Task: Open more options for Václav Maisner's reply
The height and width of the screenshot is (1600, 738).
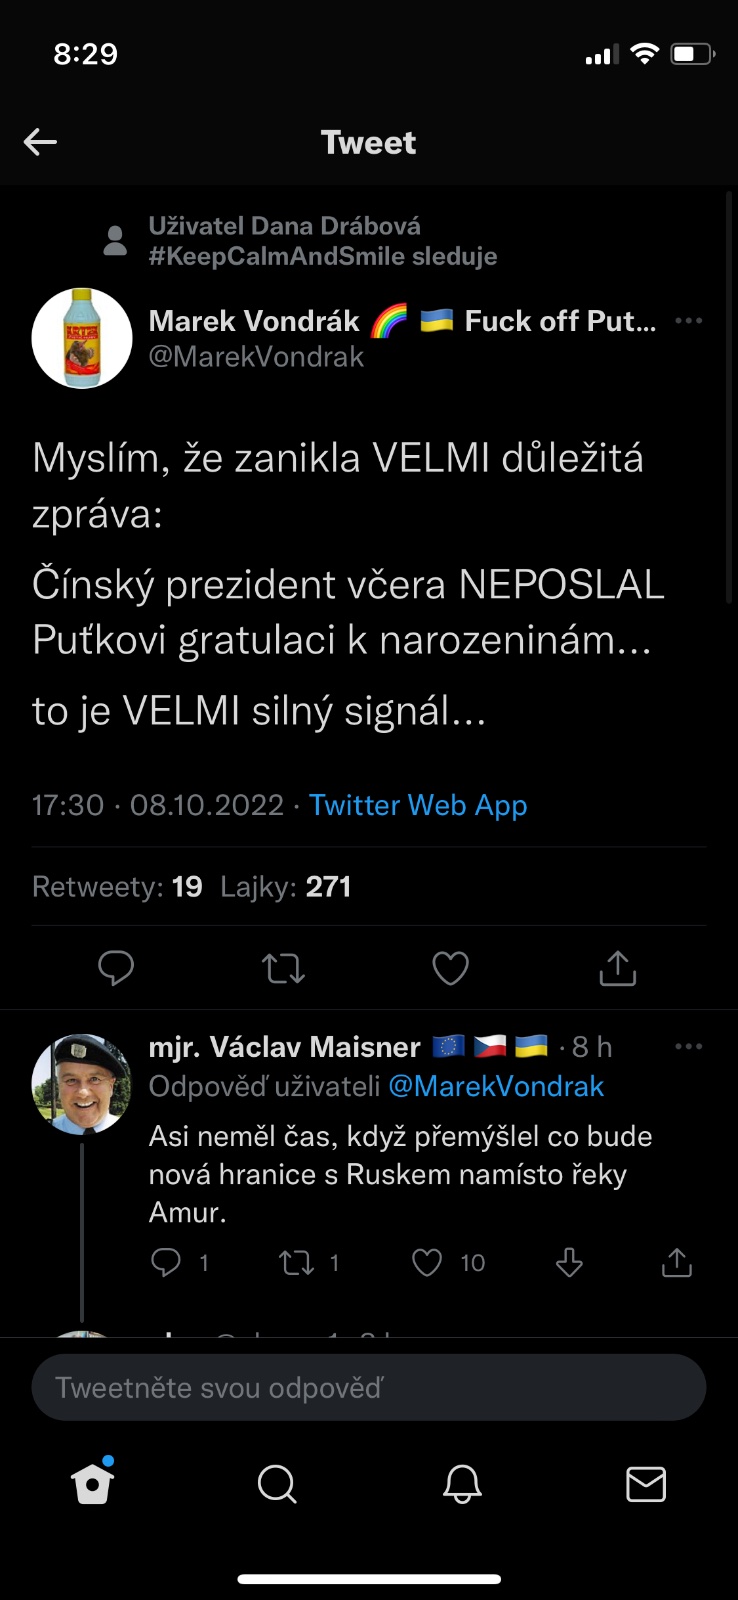Action: pyautogui.click(x=689, y=1047)
